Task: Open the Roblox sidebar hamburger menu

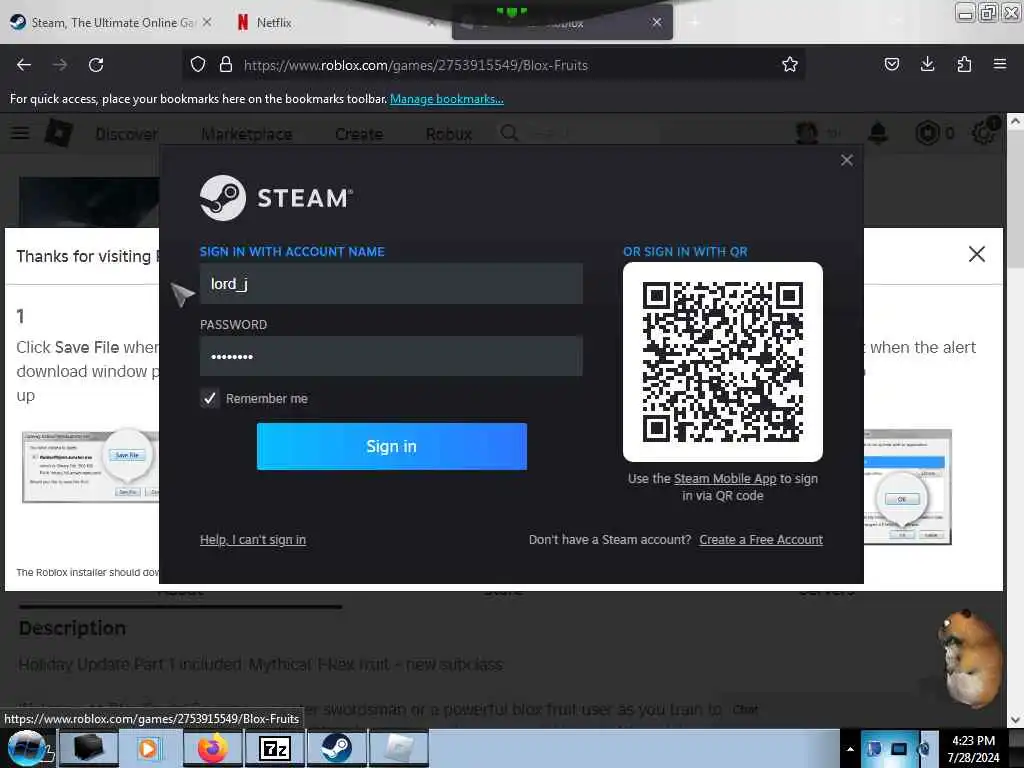Action: (x=20, y=133)
